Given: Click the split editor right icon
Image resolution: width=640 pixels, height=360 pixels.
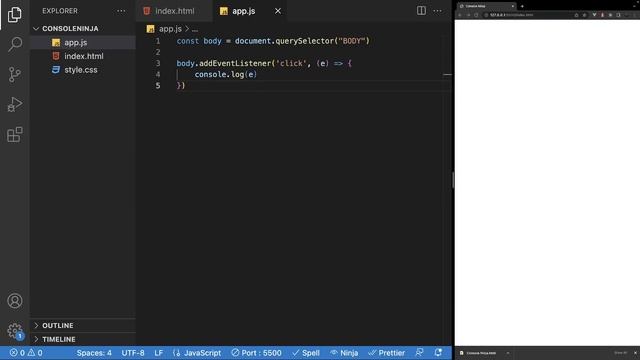Looking at the screenshot, I should pyautogui.click(x=421, y=11).
